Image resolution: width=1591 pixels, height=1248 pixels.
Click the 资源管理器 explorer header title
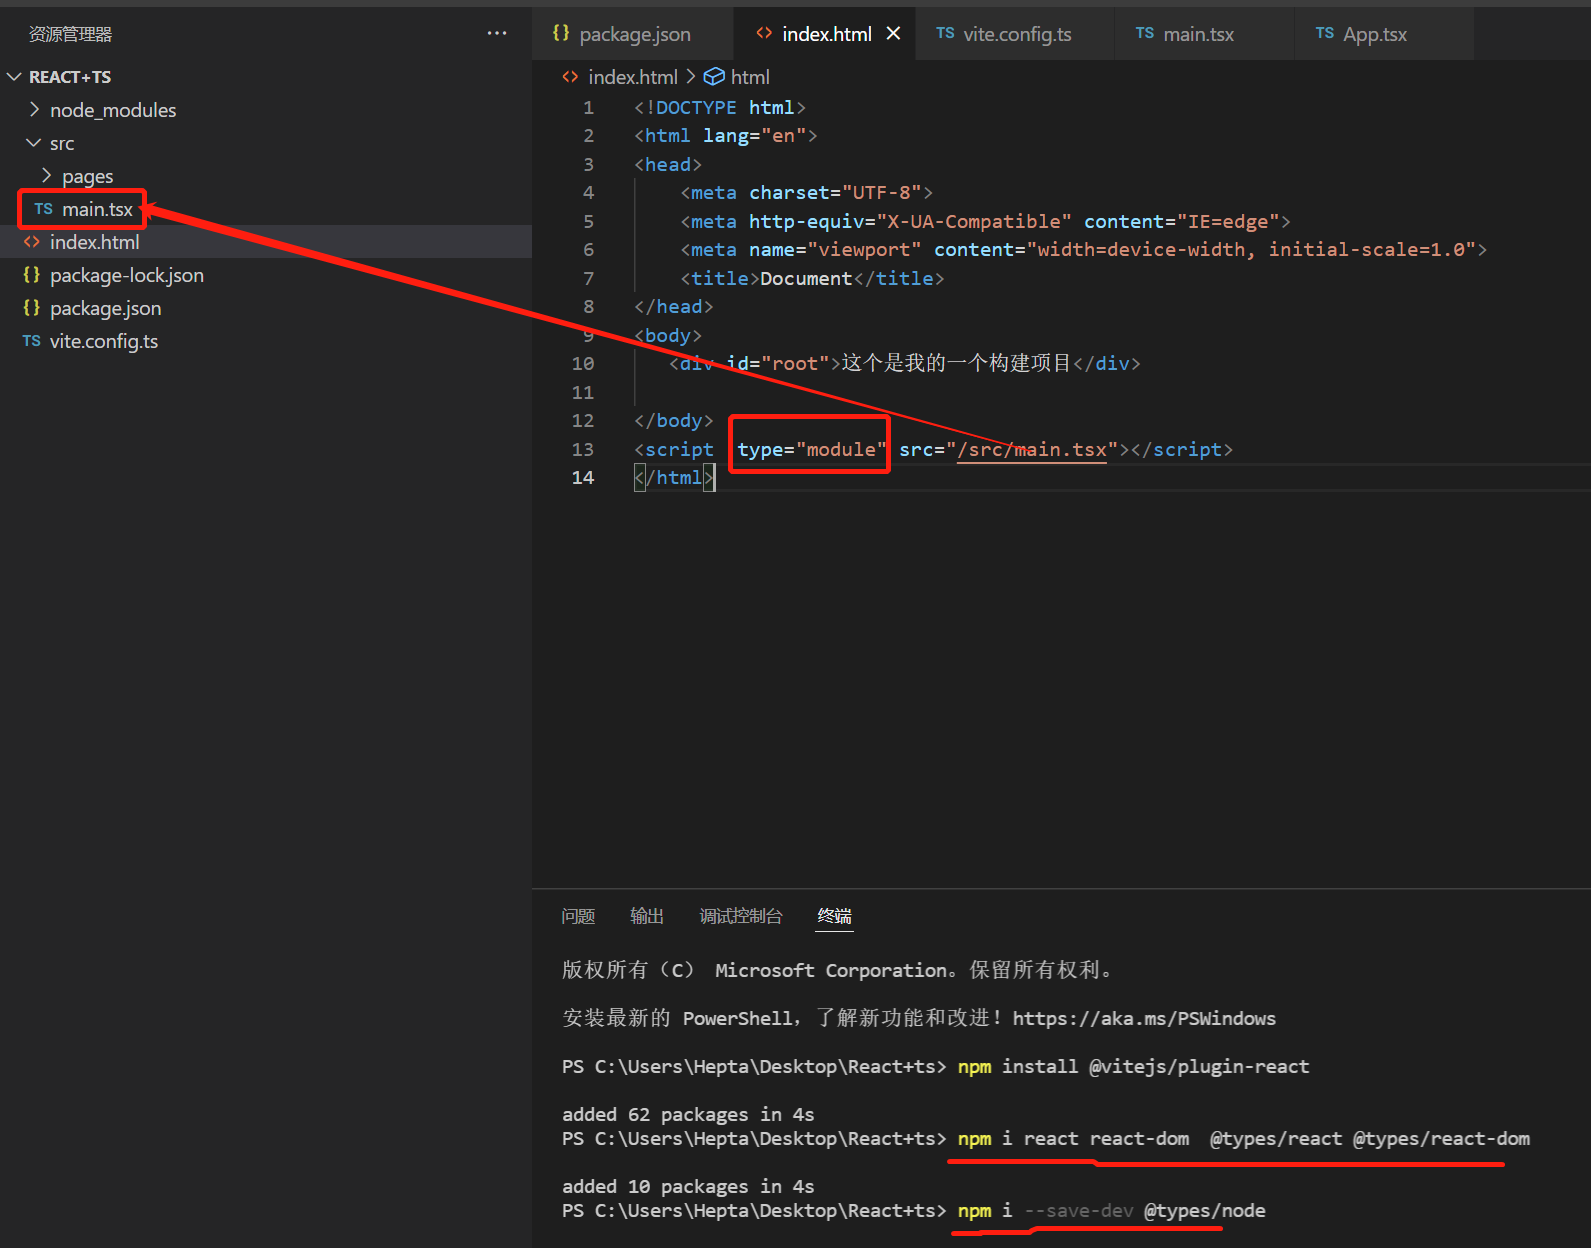pyautogui.click(x=70, y=34)
